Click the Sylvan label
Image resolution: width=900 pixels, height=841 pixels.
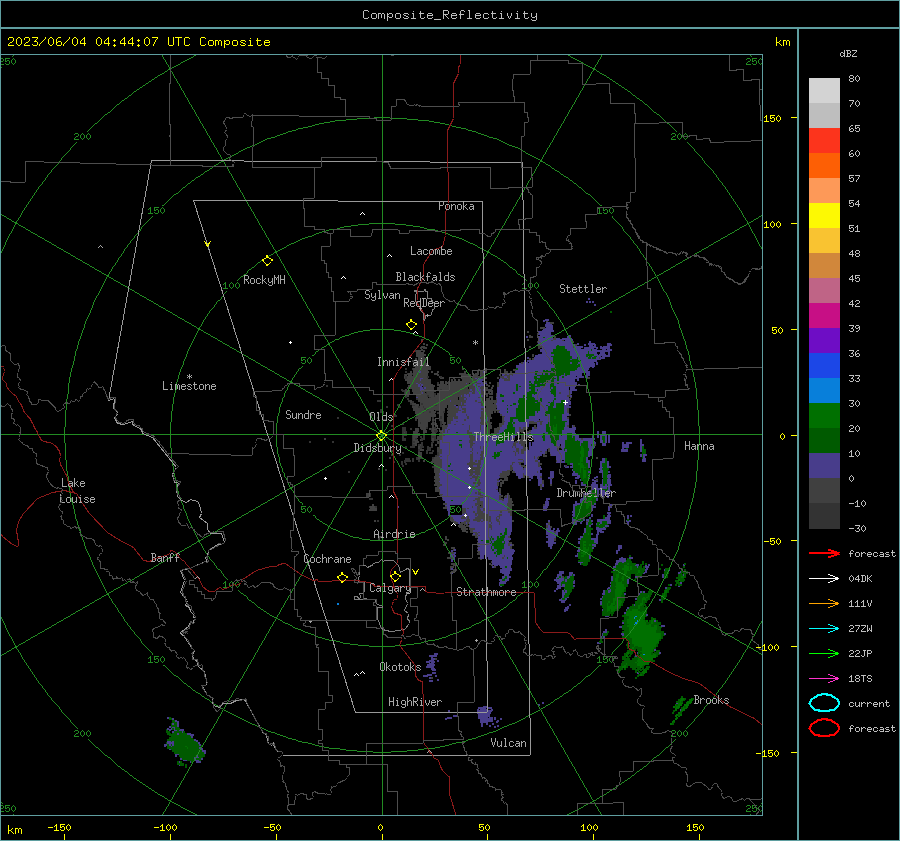(x=382, y=295)
